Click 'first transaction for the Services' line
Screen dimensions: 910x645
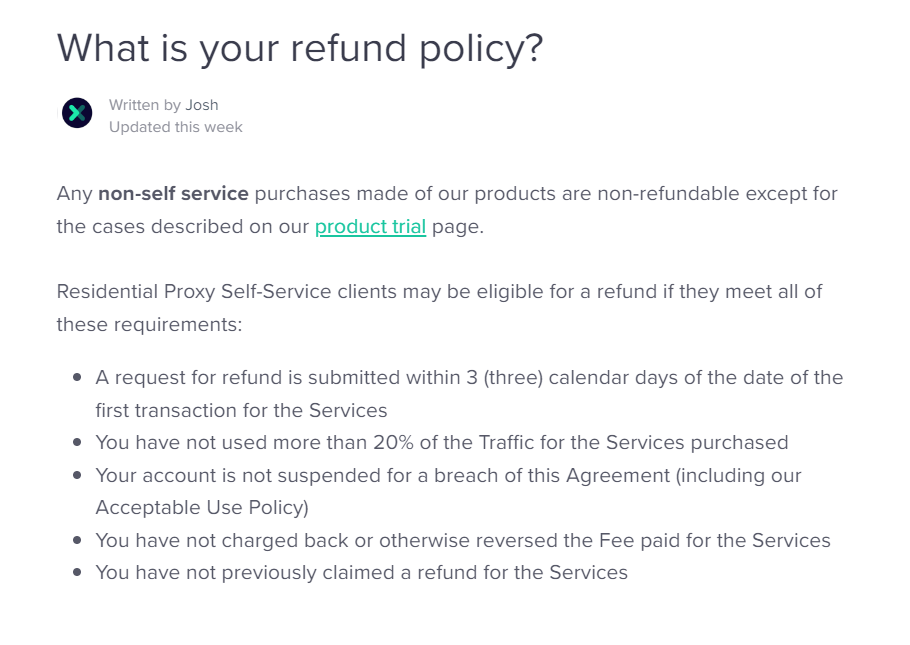[241, 410]
